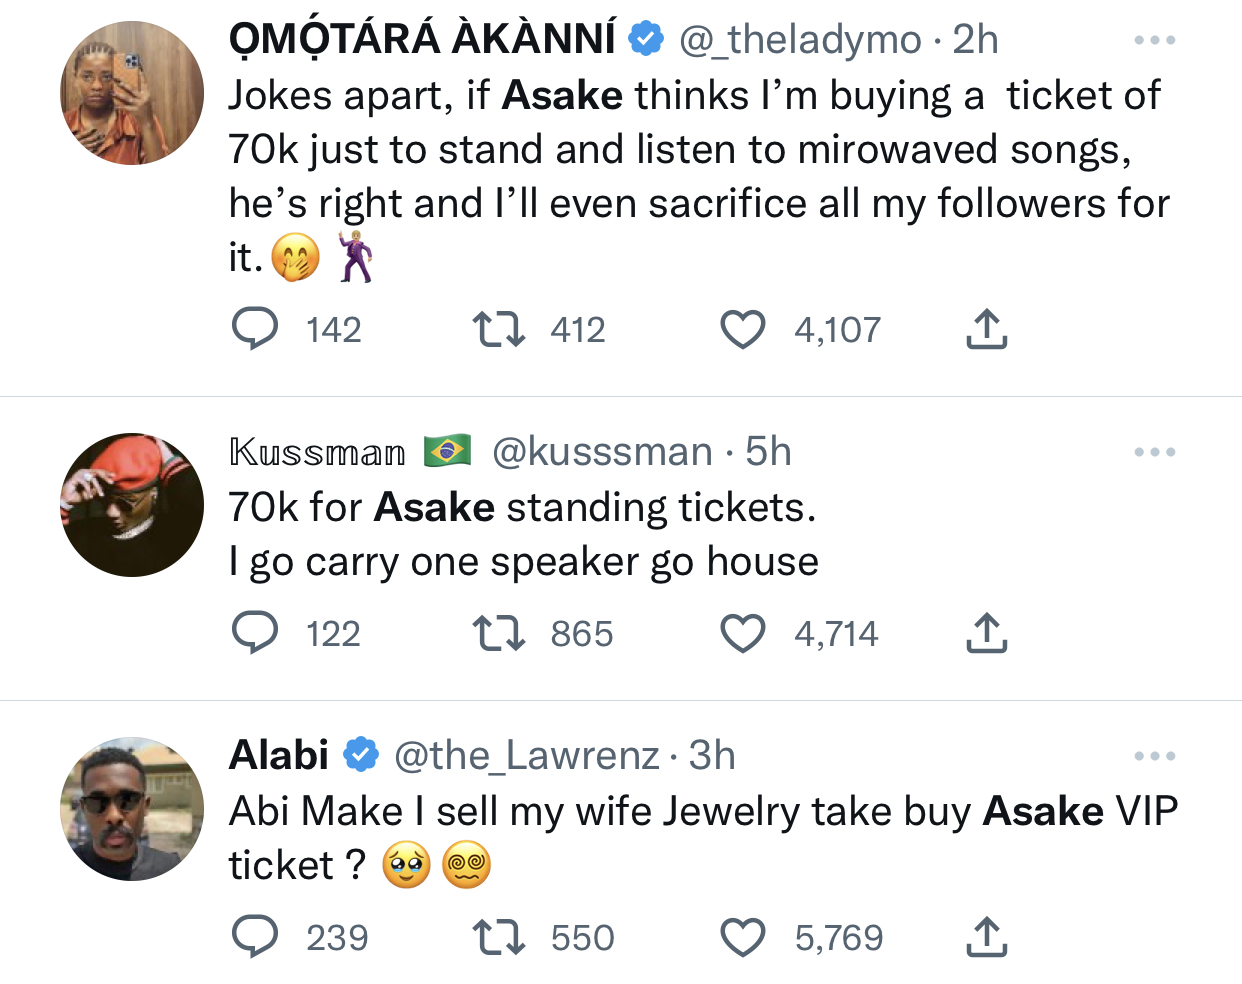Reply to Alabi's VIP ticket tweet

(x=255, y=937)
